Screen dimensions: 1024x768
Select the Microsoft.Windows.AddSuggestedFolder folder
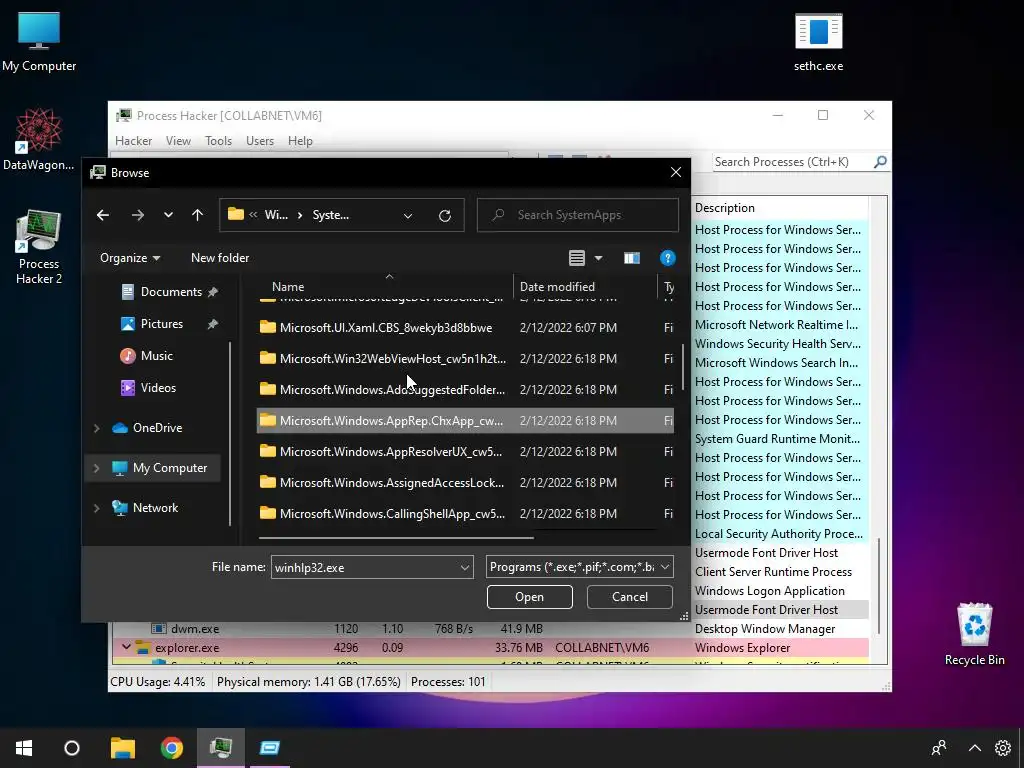pyautogui.click(x=465, y=390)
